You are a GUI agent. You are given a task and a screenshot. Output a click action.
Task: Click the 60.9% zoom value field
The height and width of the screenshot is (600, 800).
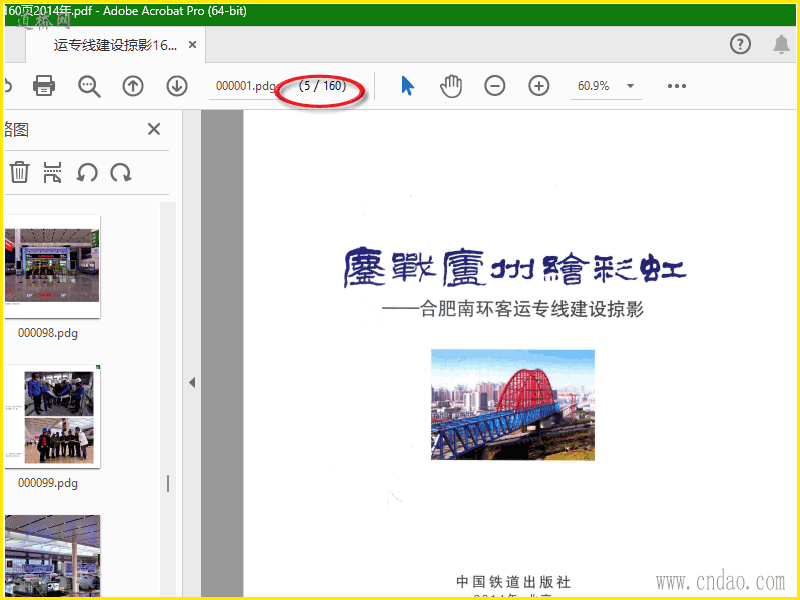[x=593, y=86]
